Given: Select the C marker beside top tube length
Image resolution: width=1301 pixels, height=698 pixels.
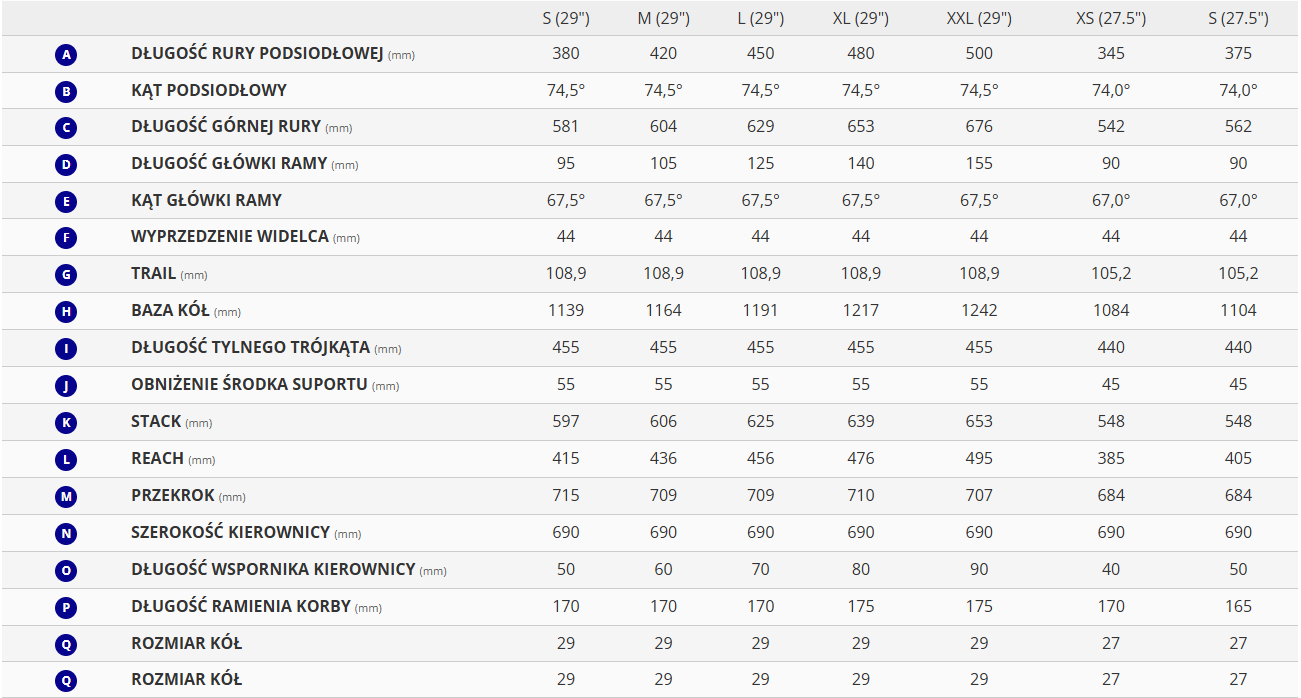Looking at the screenshot, I should coord(66,128).
